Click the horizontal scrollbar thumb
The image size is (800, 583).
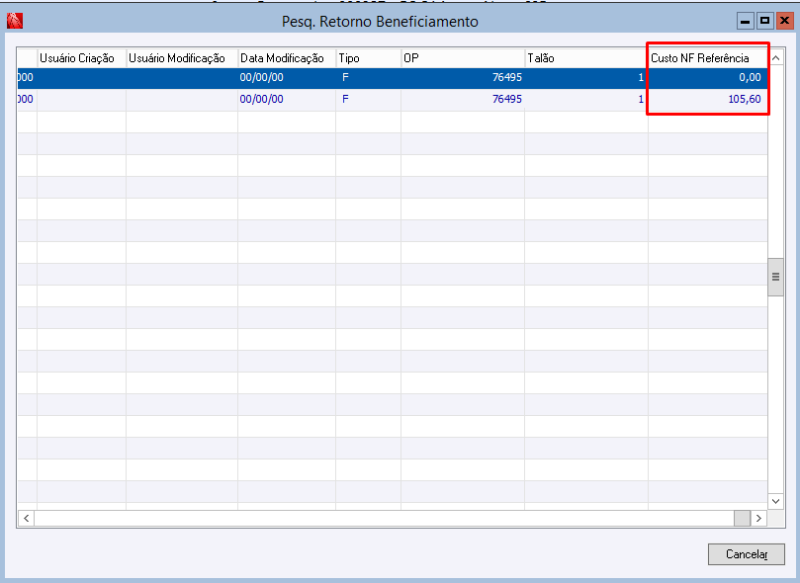coord(742,519)
